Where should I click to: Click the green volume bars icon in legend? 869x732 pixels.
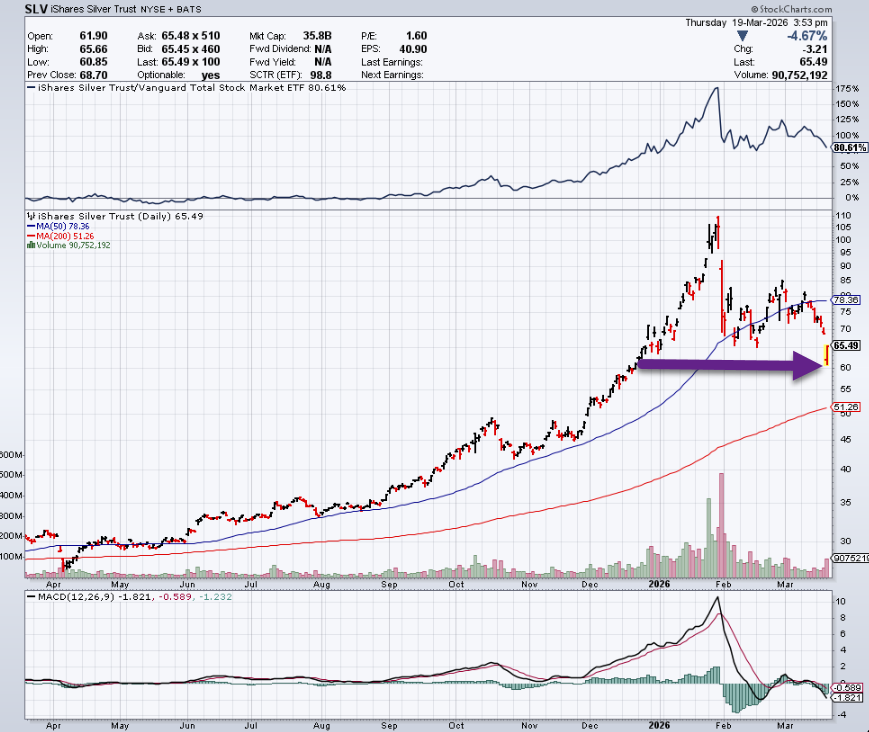click(x=29, y=244)
